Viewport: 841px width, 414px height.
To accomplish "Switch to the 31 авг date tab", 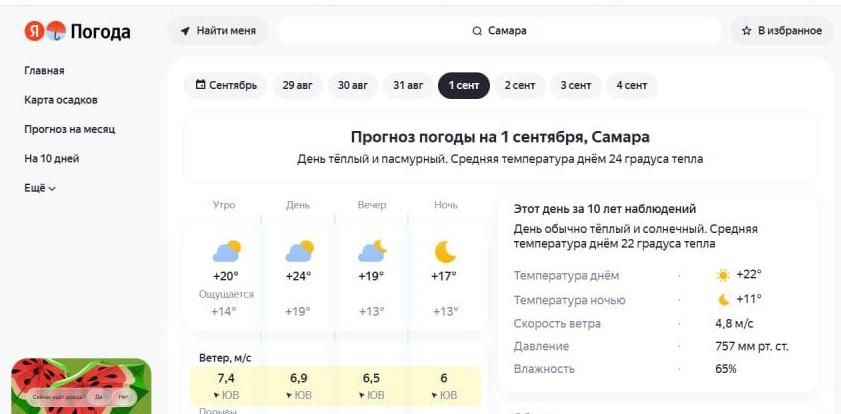I will (408, 85).
